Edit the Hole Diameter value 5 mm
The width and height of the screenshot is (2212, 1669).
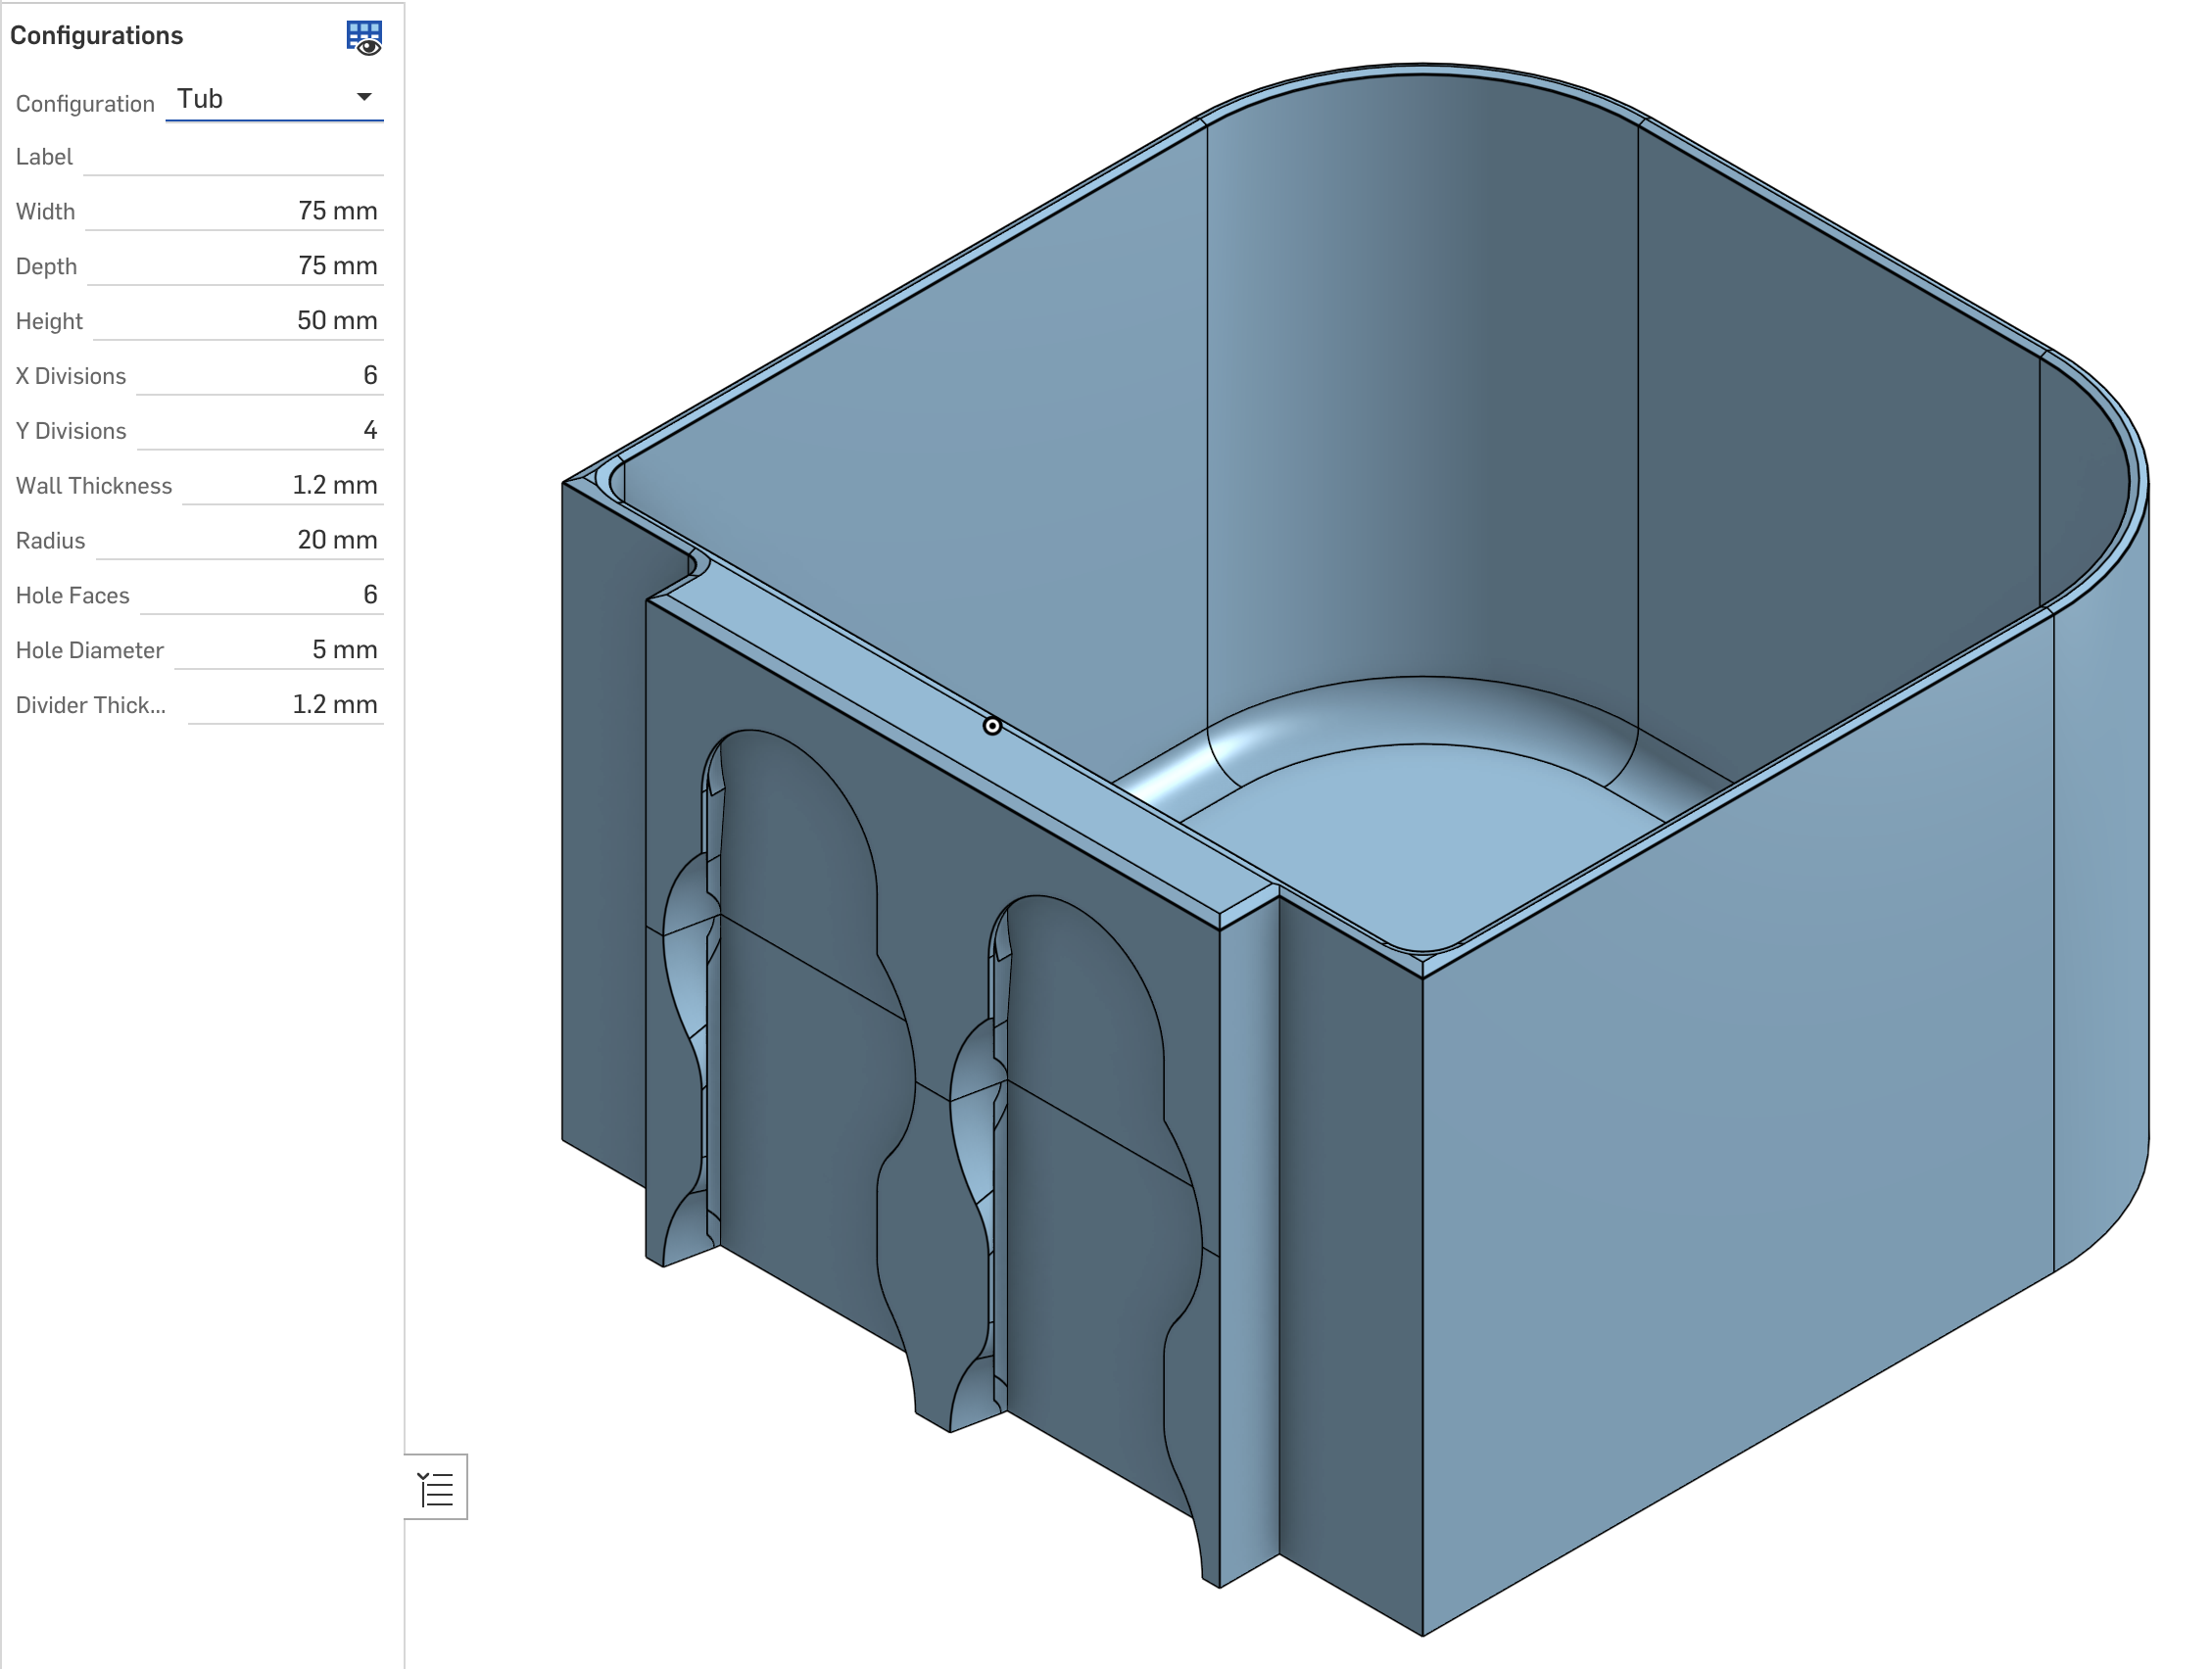pos(279,651)
